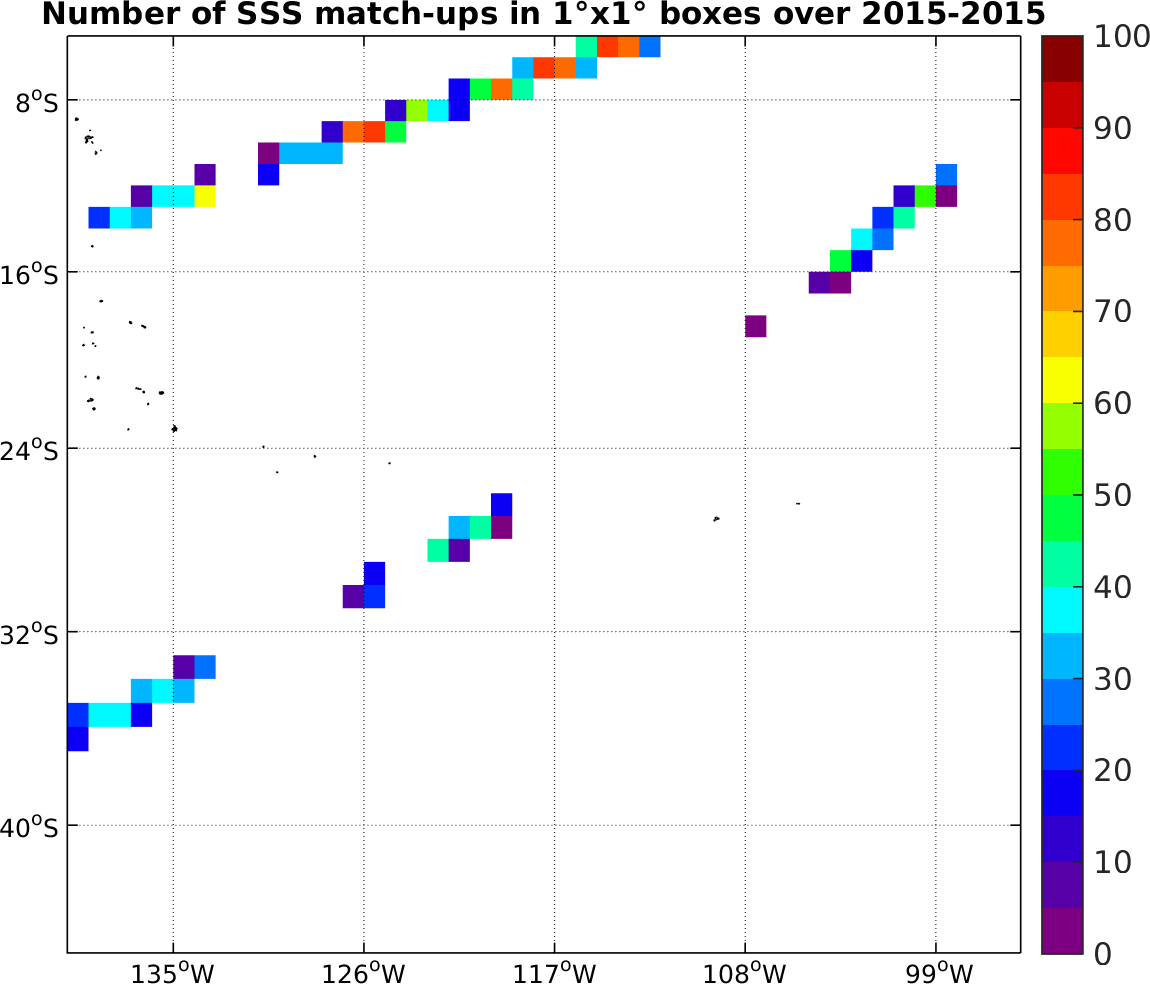The image size is (1150, 984).
Task: Click the colorbar tick label 60
Action: [x=1113, y=403]
